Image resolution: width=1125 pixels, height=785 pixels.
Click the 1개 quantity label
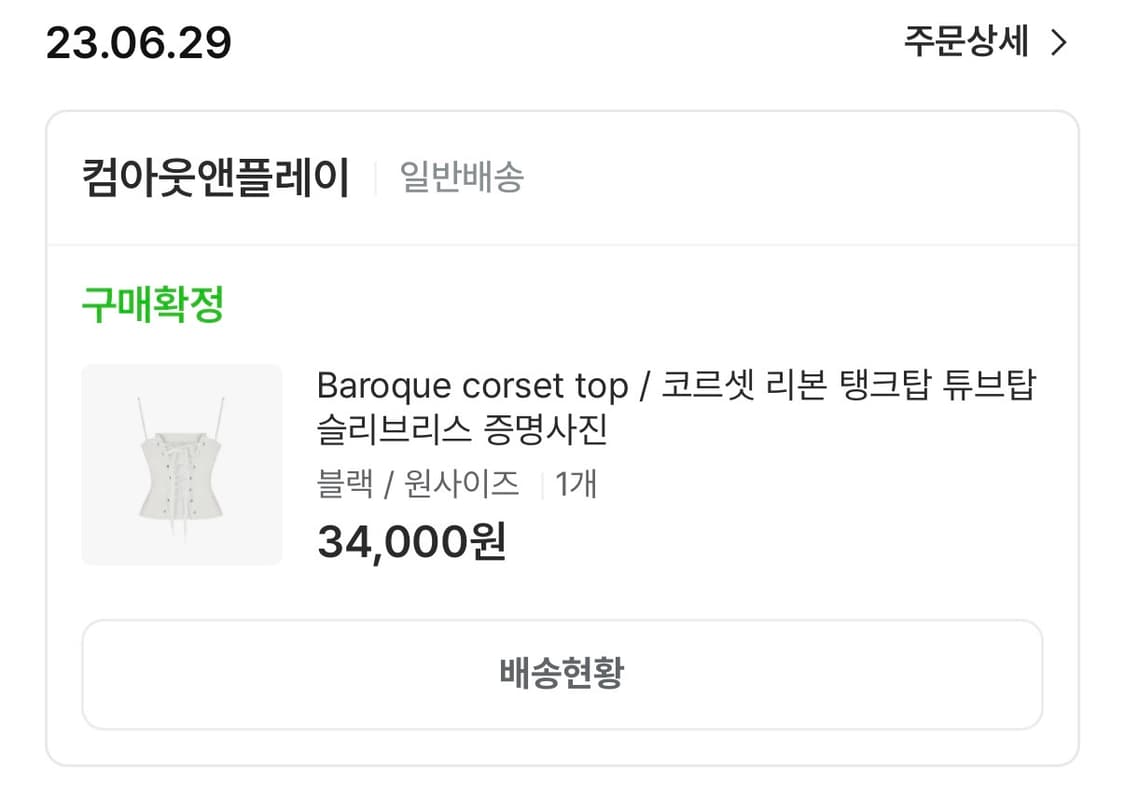coord(575,483)
